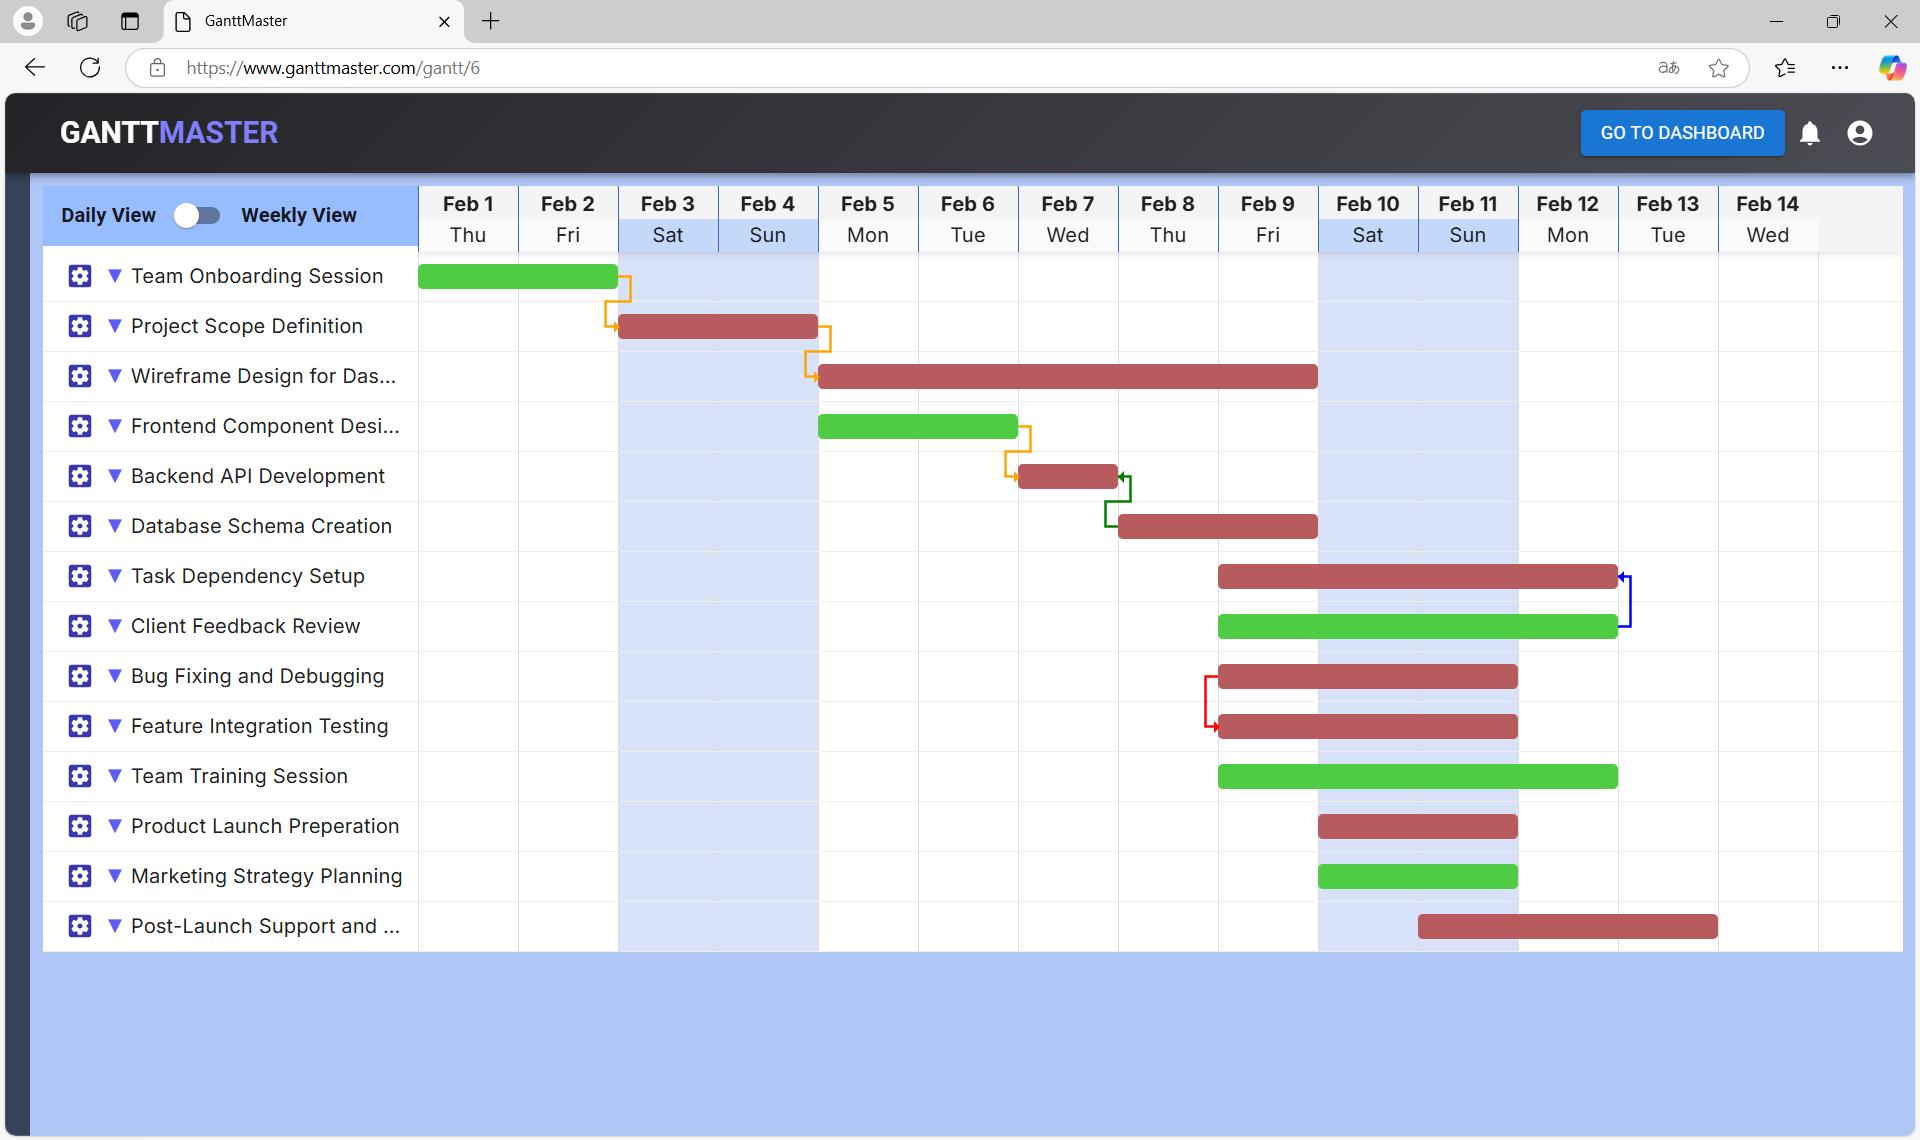Switch the view toggle to Weekly View
The width and height of the screenshot is (1920, 1140).
point(197,215)
